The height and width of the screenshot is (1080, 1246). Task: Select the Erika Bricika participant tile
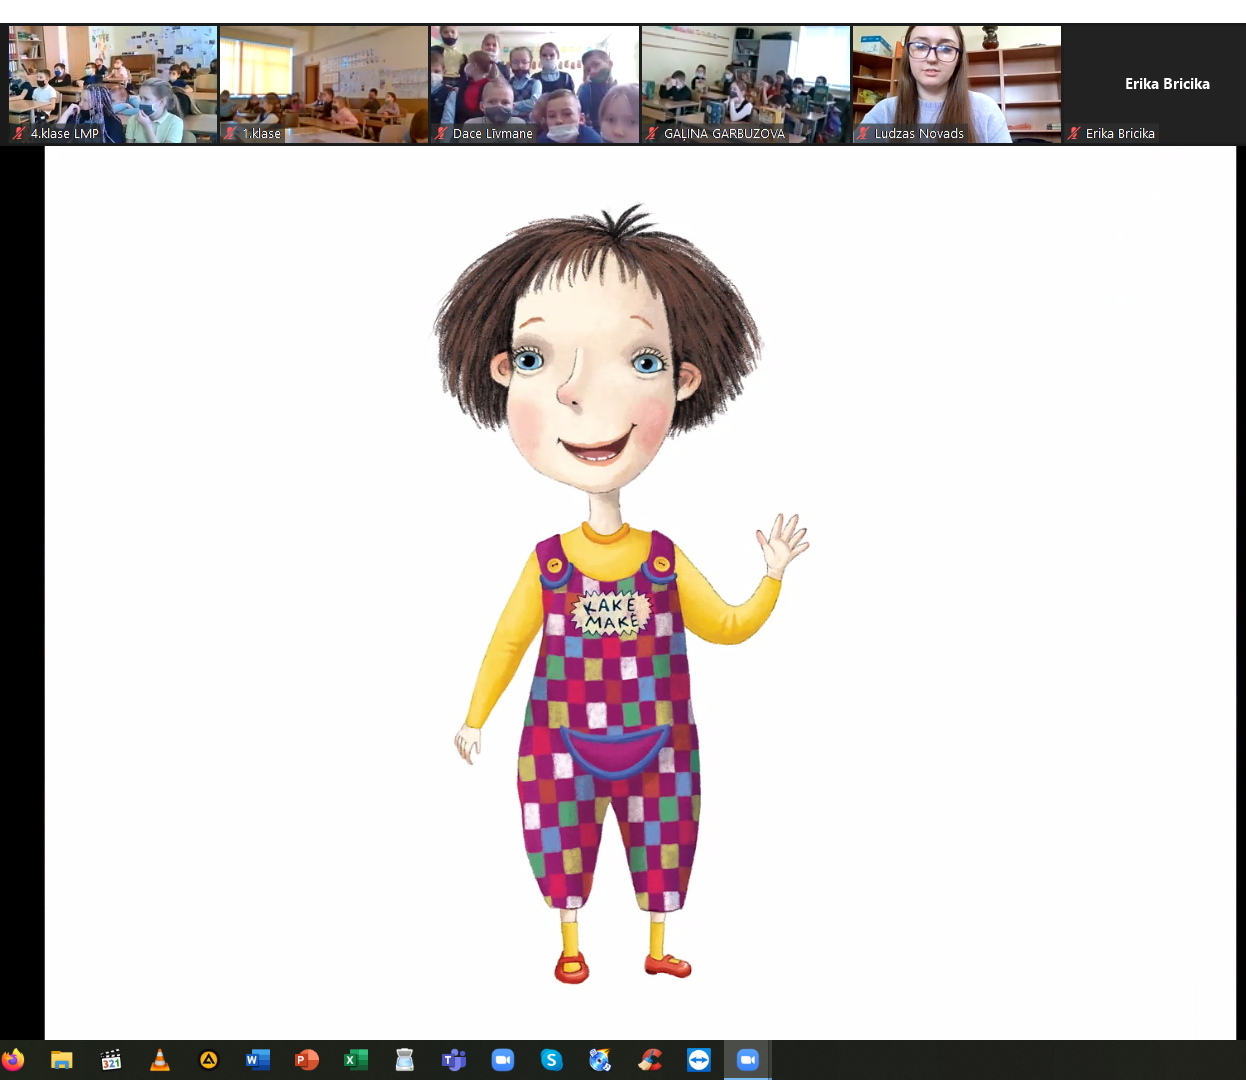click(1153, 84)
